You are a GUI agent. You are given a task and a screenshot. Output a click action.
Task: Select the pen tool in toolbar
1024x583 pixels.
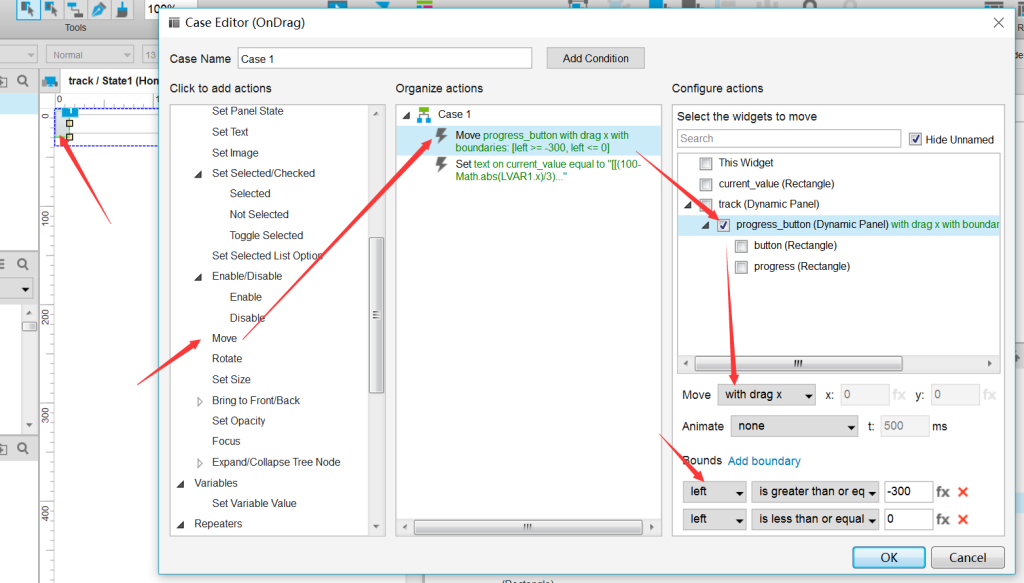coord(99,9)
